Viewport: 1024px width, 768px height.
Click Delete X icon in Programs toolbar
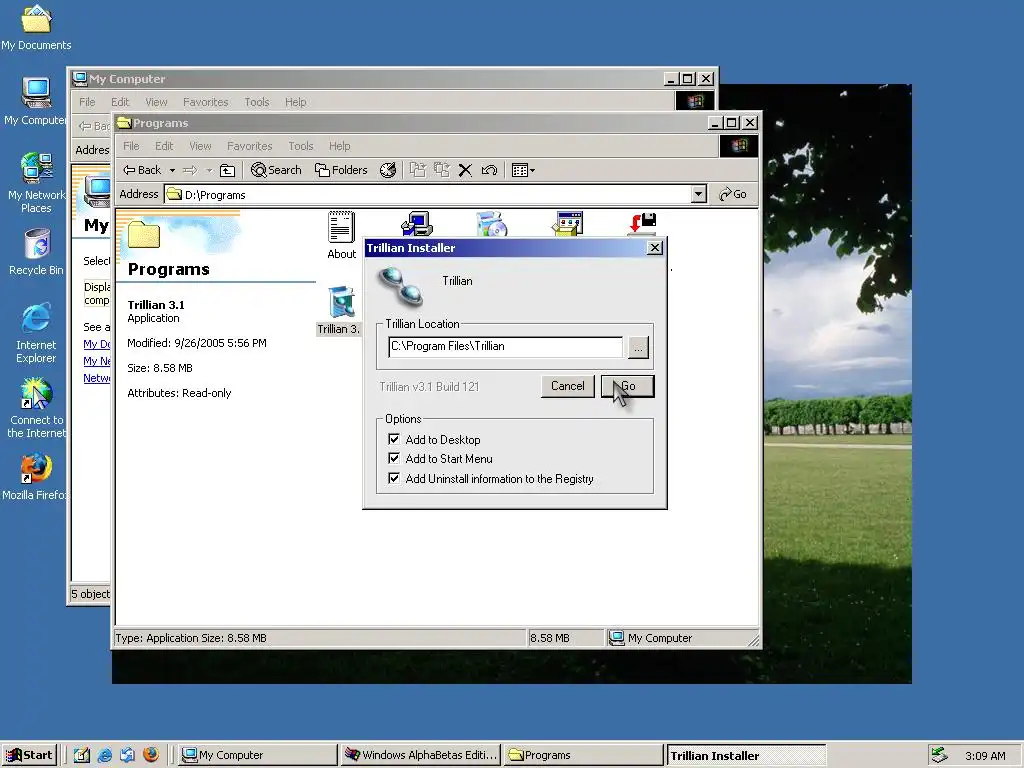tap(465, 170)
